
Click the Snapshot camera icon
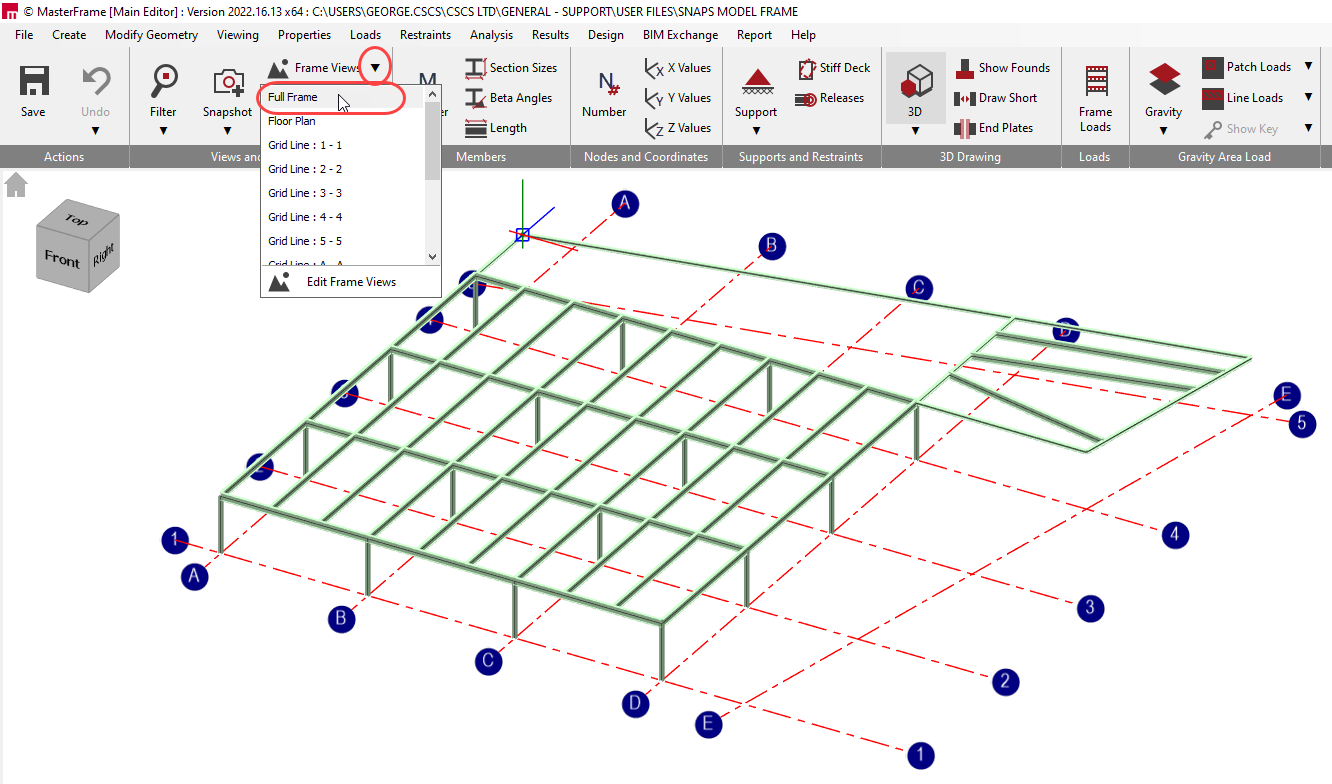tap(227, 82)
